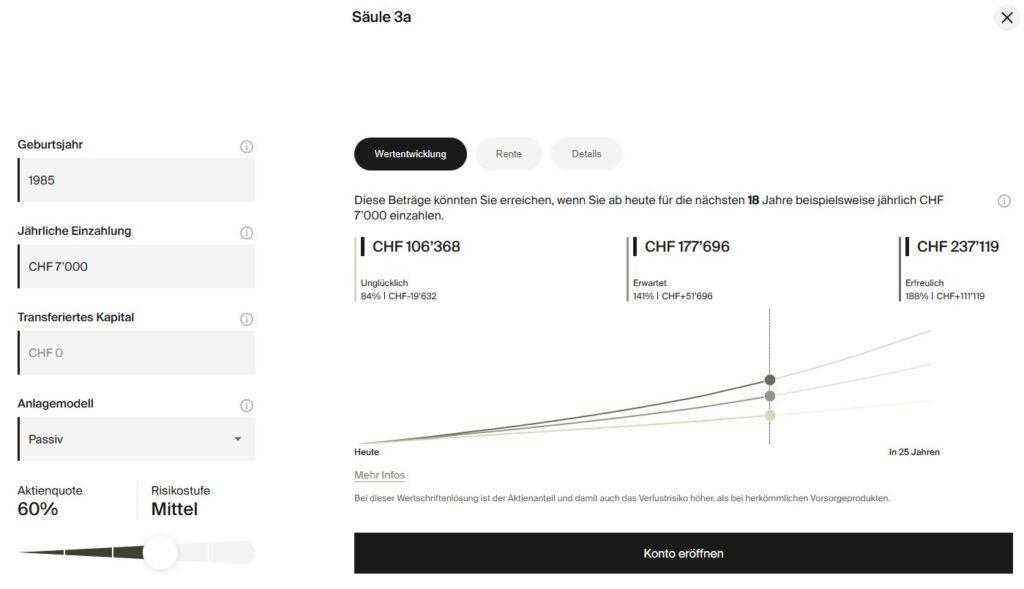Edit the Jährliche Einzahlung amount field
The width and height of the screenshot is (1024, 589).
[137, 267]
